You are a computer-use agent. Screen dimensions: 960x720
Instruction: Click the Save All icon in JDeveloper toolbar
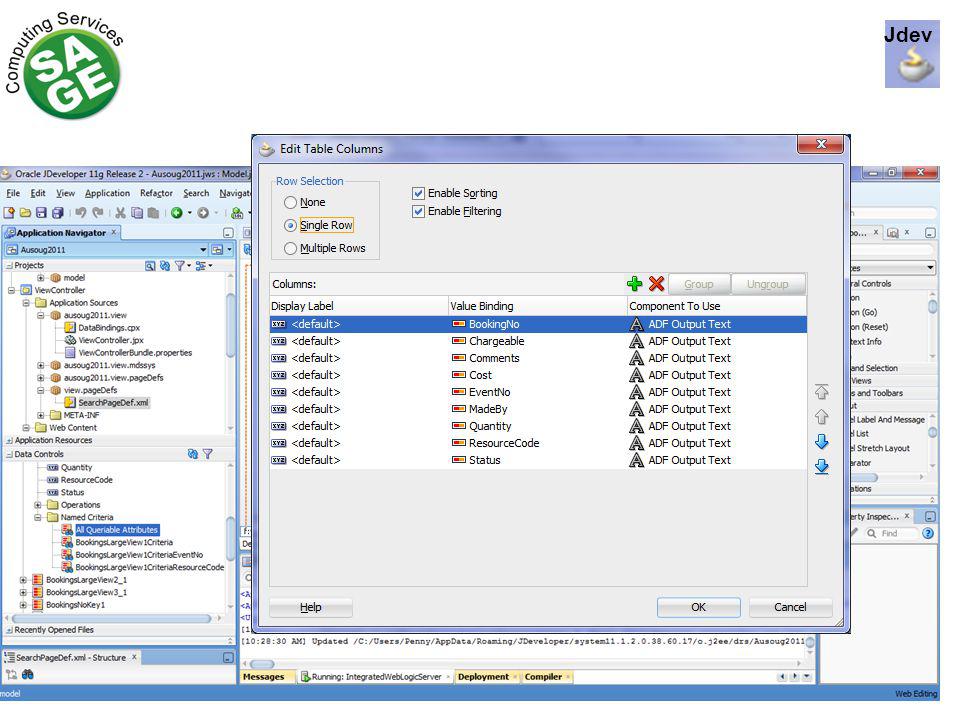[58, 212]
